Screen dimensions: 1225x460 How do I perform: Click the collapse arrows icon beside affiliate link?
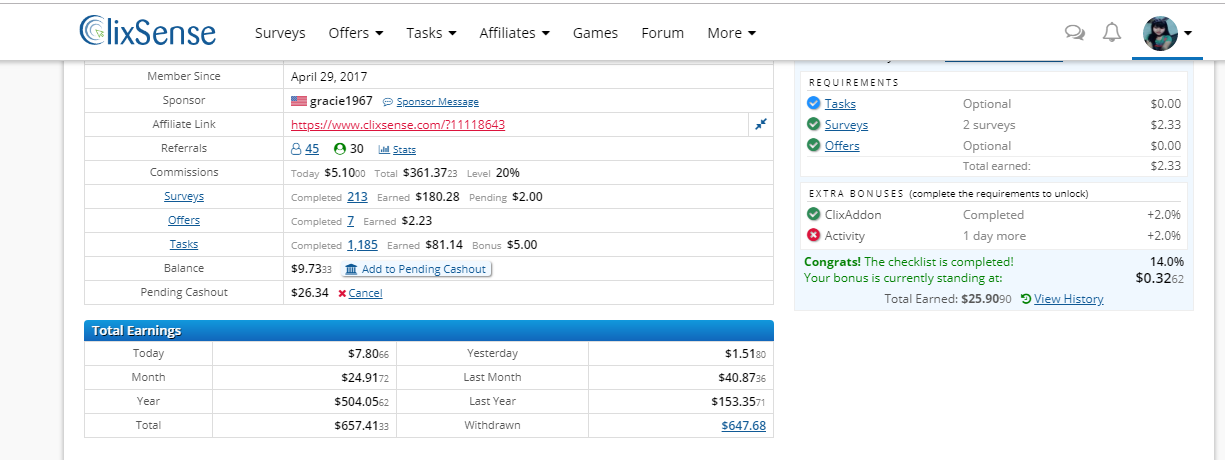tap(761, 124)
